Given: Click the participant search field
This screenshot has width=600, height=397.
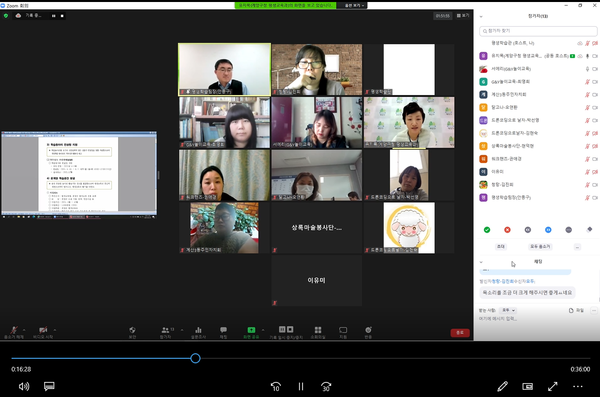Looking at the screenshot, I should tap(538, 31).
